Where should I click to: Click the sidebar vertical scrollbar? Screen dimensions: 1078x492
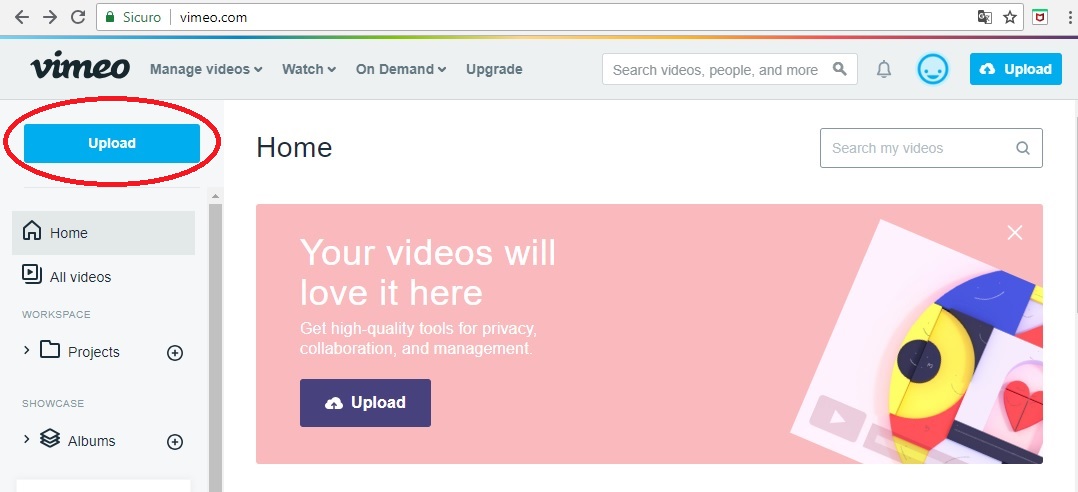click(x=216, y=347)
